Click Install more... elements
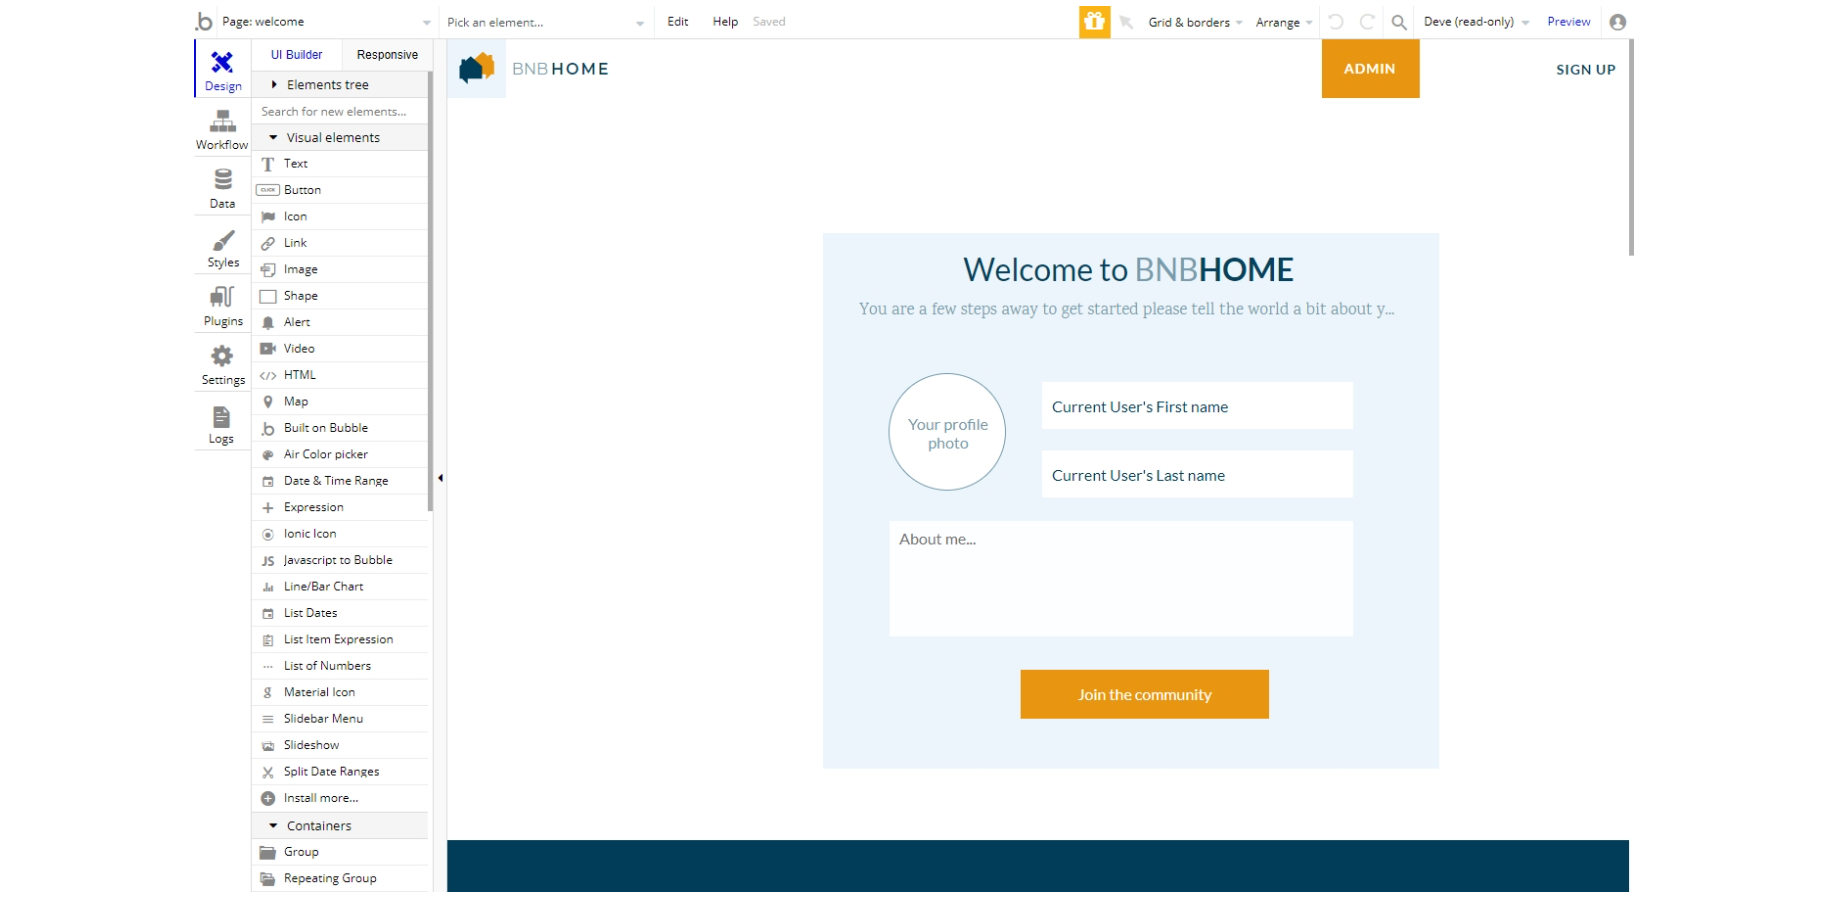 [x=340, y=799]
